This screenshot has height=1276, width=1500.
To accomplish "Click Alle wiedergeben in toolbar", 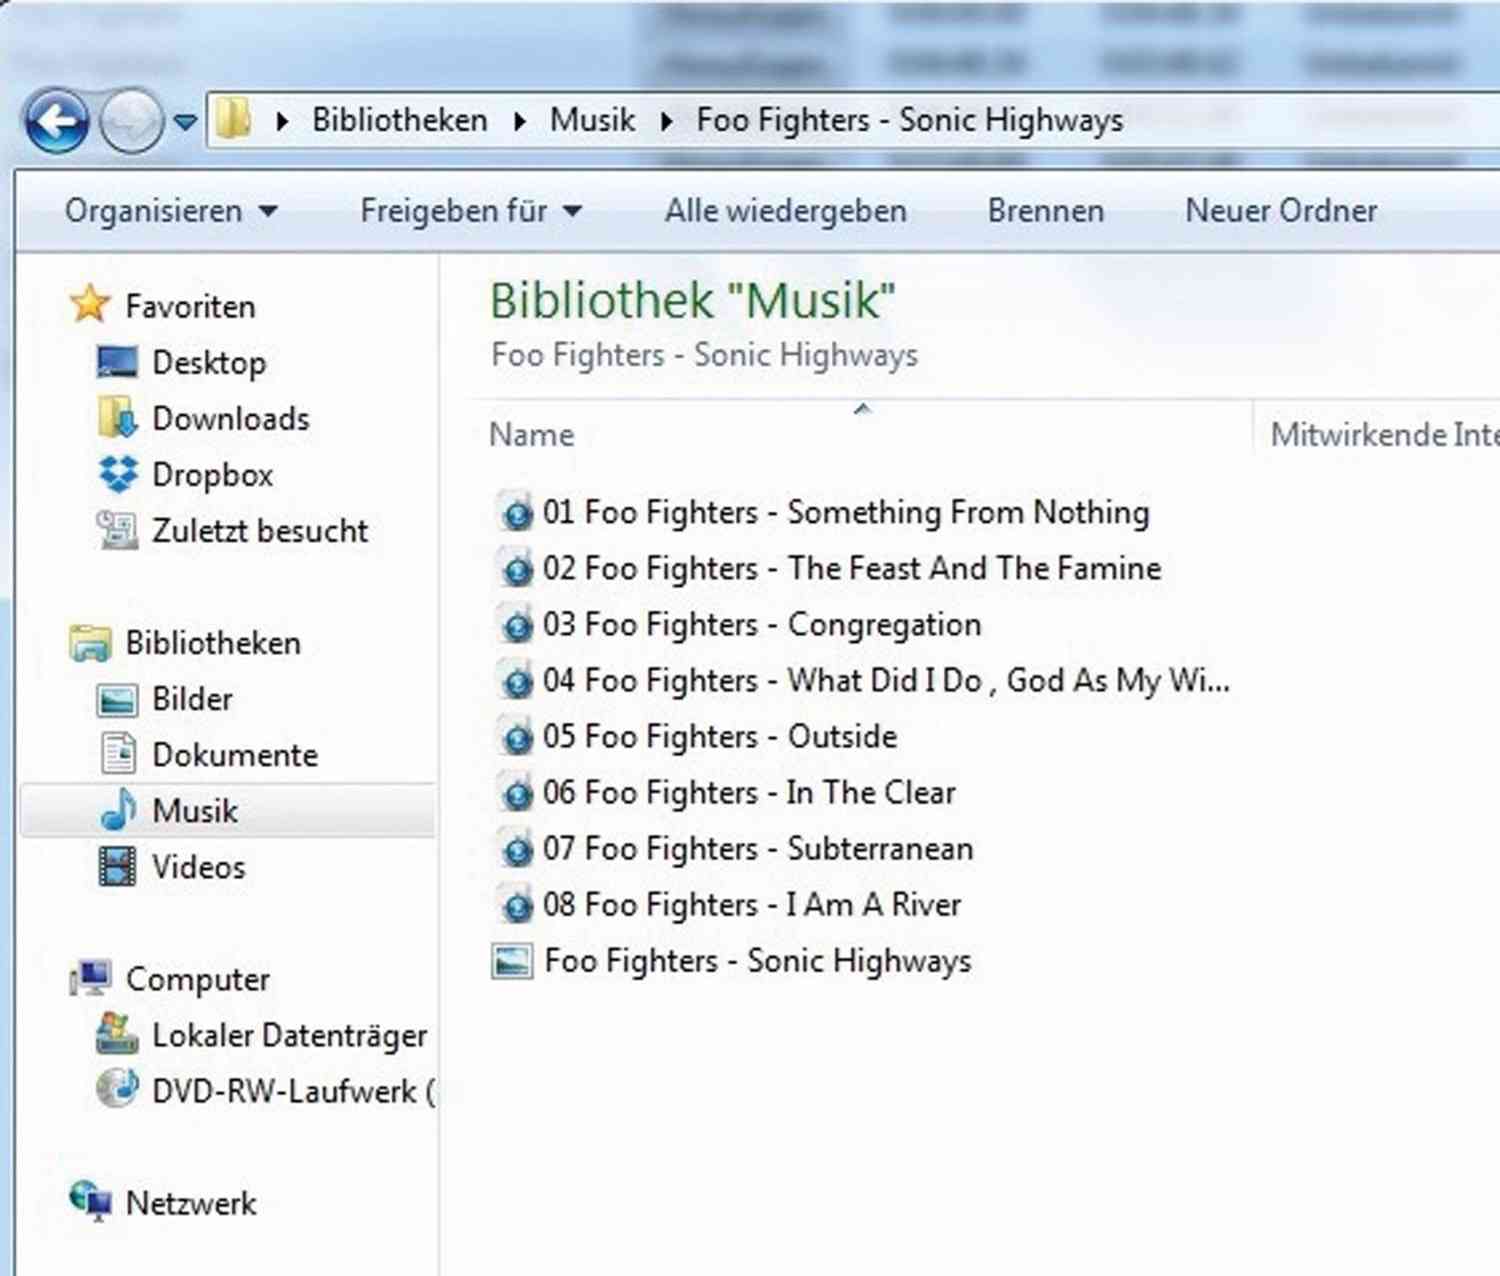I will coord(786,211).
